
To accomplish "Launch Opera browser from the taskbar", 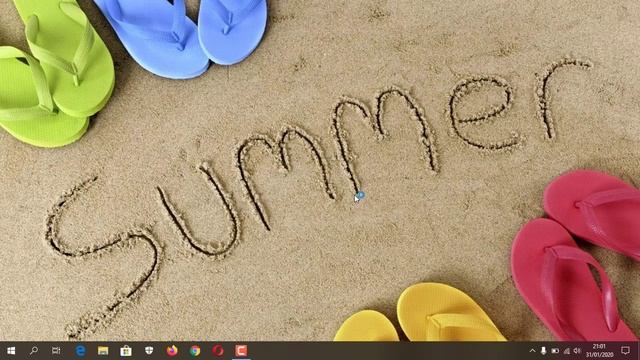I will click(218, 351).
